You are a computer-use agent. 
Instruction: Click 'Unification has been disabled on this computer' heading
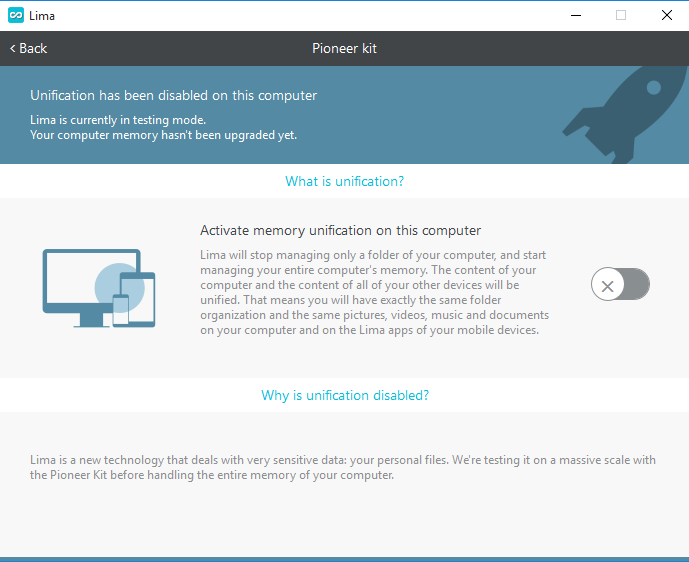coord(174,95)
